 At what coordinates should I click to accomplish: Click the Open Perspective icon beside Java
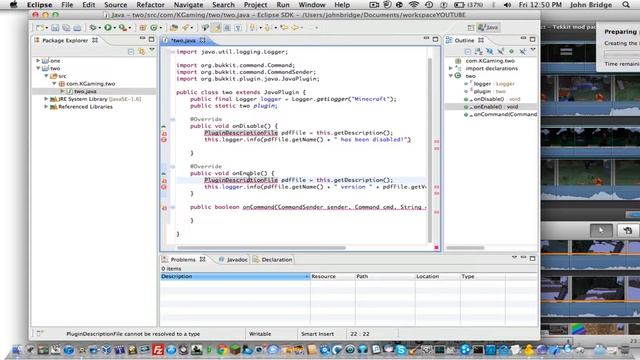471,28
